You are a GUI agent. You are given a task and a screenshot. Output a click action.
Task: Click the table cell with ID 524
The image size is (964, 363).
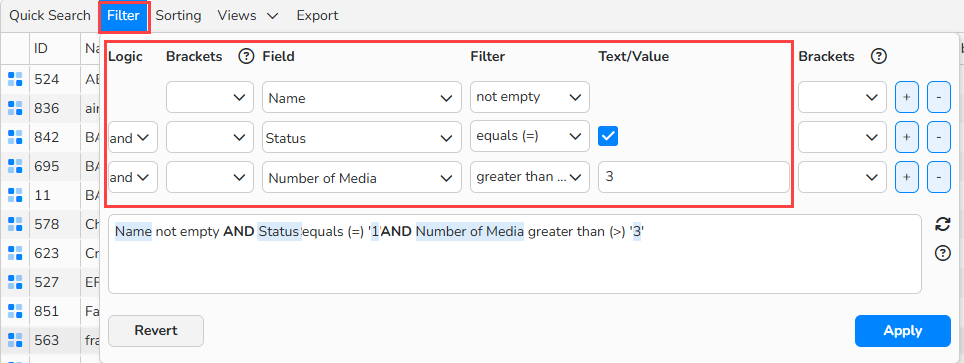coord(55,79)
